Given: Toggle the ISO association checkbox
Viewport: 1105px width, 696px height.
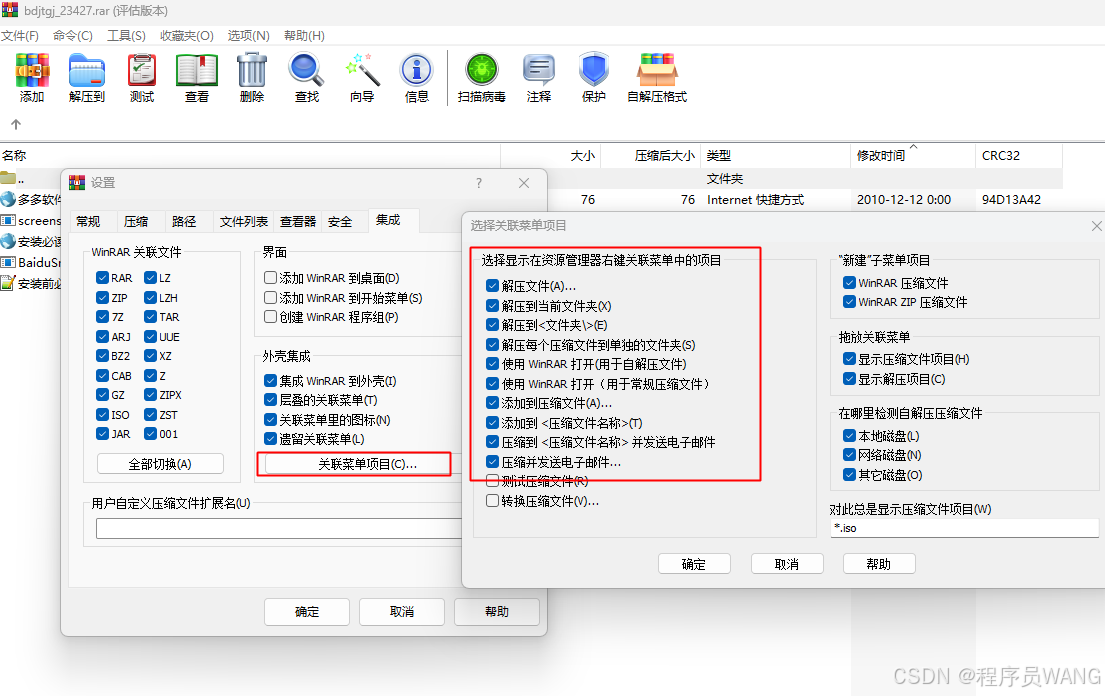Looking at the screenshot, I should [102, 414].
